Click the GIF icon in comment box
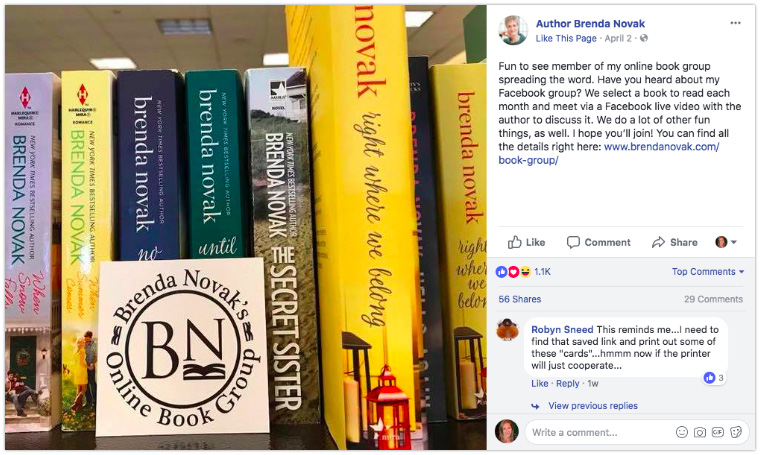 point(717,432)
